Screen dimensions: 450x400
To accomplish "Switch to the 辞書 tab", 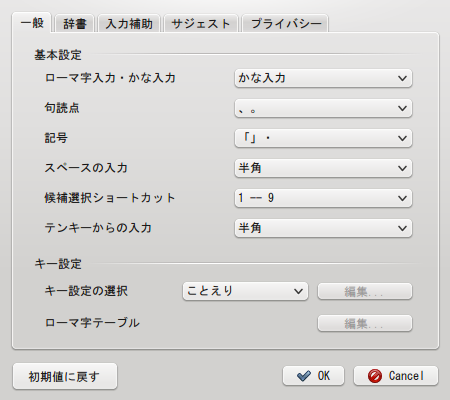I will click(75, 24).
